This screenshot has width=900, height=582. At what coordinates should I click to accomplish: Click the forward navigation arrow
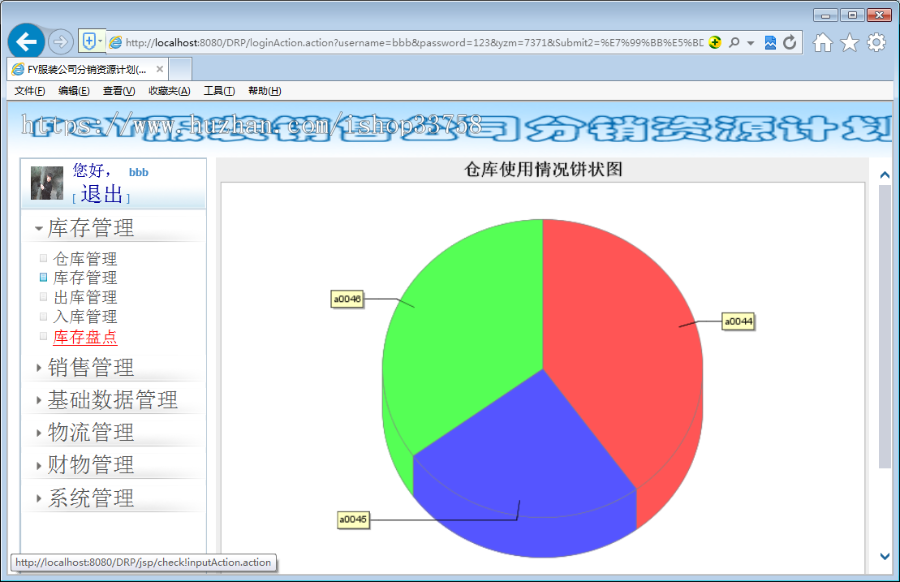click(x=60, y=42)
